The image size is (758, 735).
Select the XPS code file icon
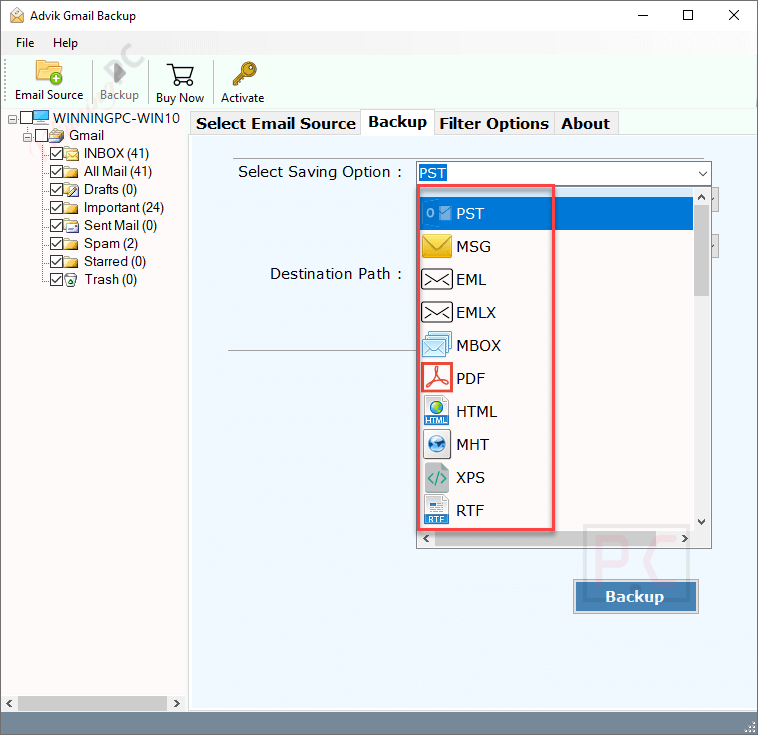437,477
